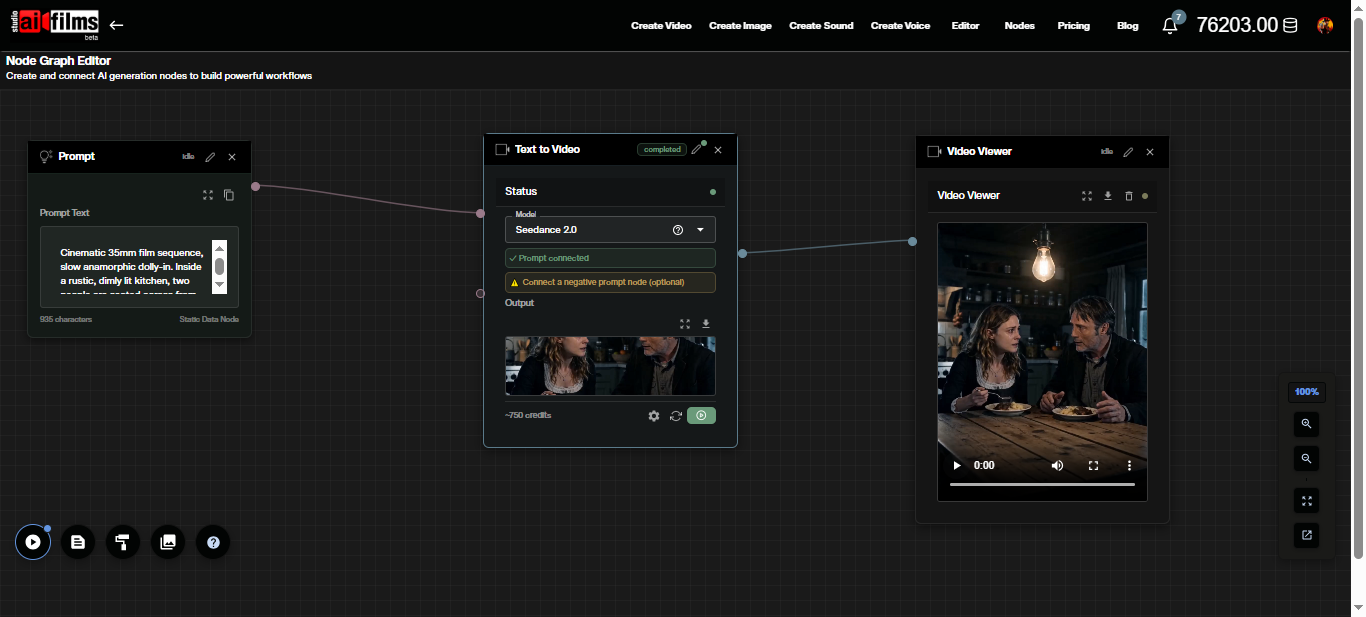Mute the video player audio
1366x617 pixels.
pos(1057,465)
